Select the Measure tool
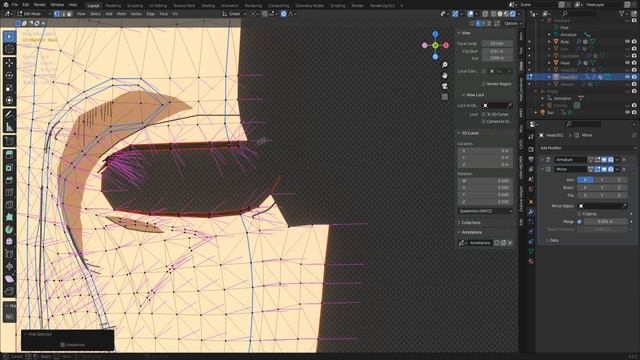The height and width of the screenshot is (360, 640). click(9, 127)
